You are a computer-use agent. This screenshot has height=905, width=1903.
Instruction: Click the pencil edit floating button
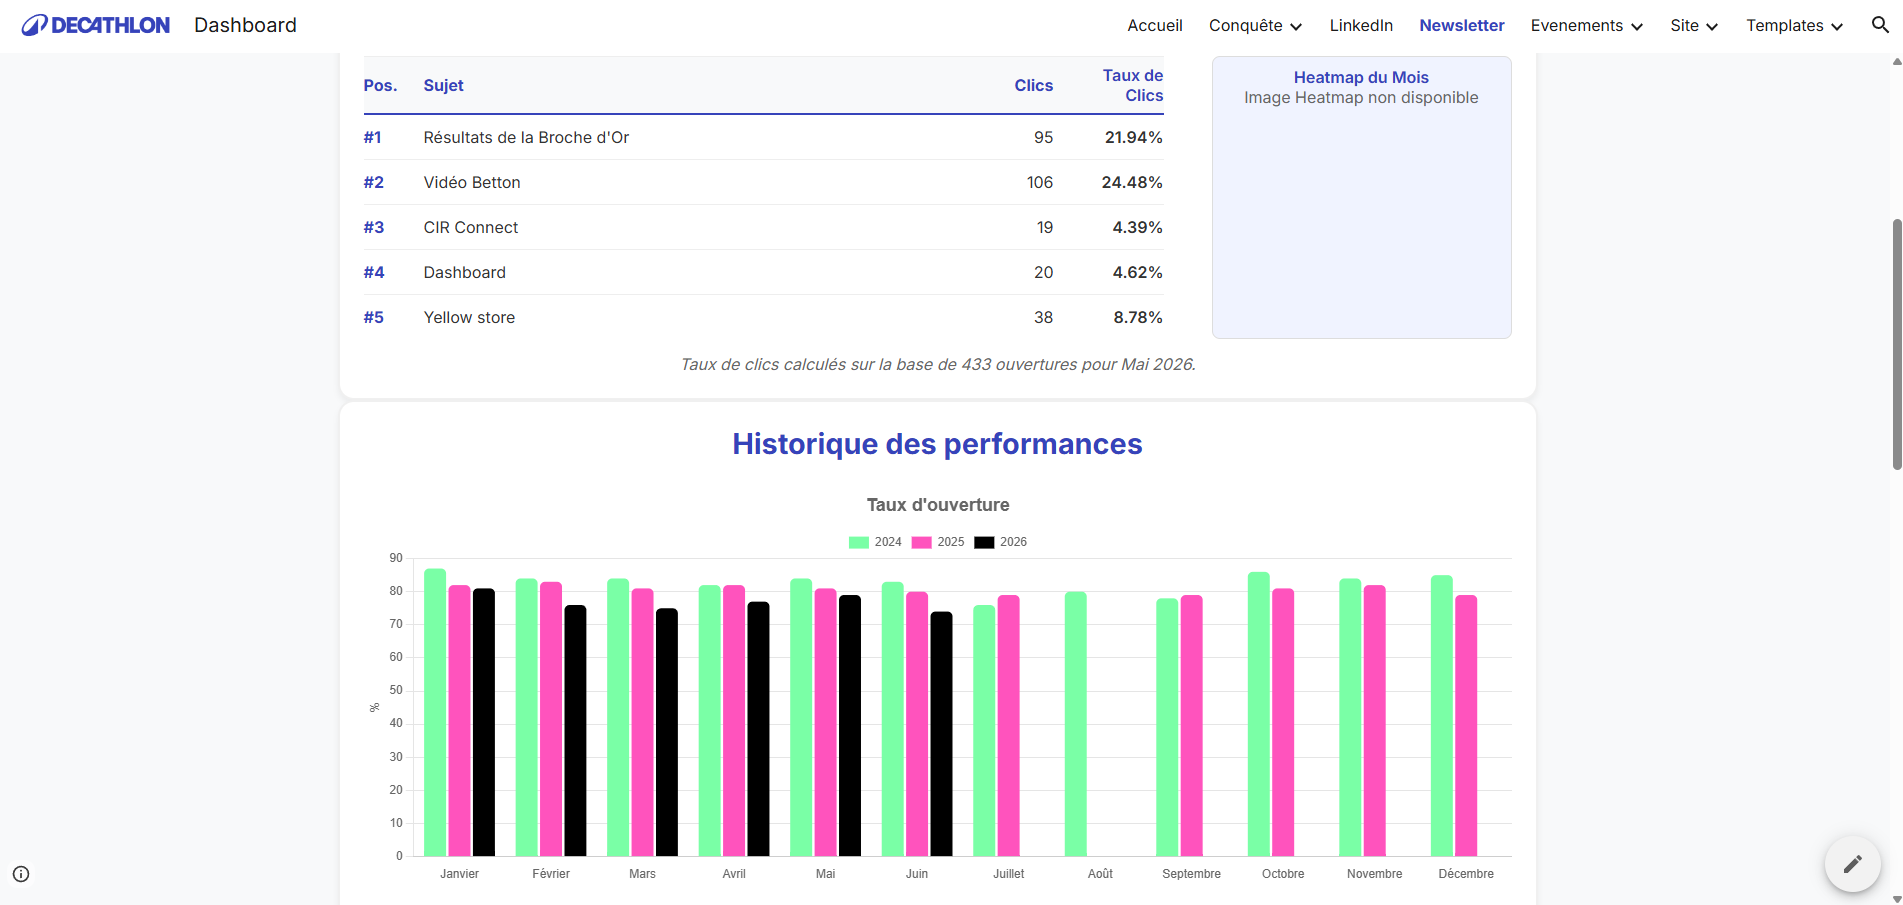(x=1852, y=863)
